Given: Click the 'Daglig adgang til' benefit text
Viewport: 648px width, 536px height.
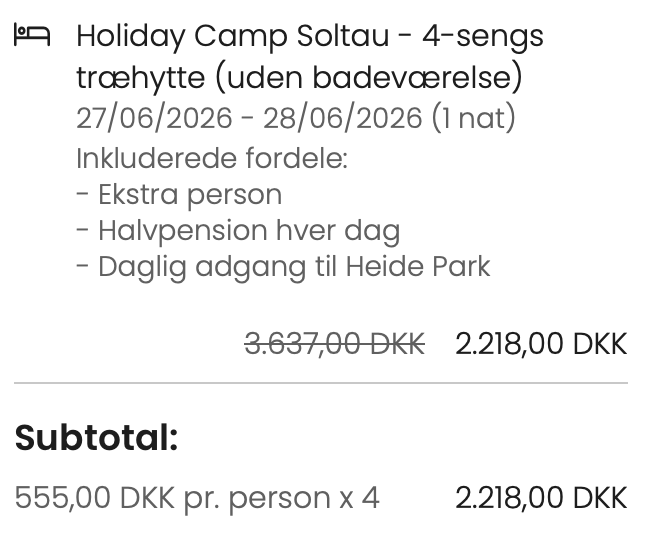Looking at the screenshot, I should point(218,267).
